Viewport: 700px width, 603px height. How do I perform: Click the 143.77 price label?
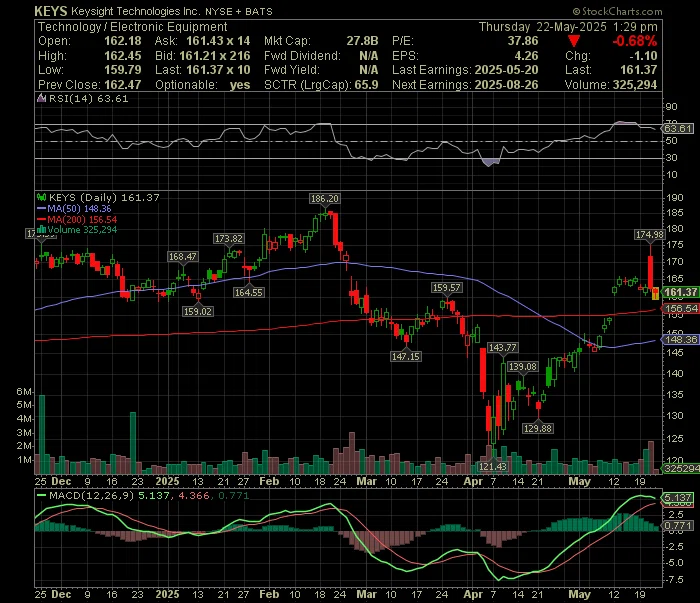coord(503,347)
